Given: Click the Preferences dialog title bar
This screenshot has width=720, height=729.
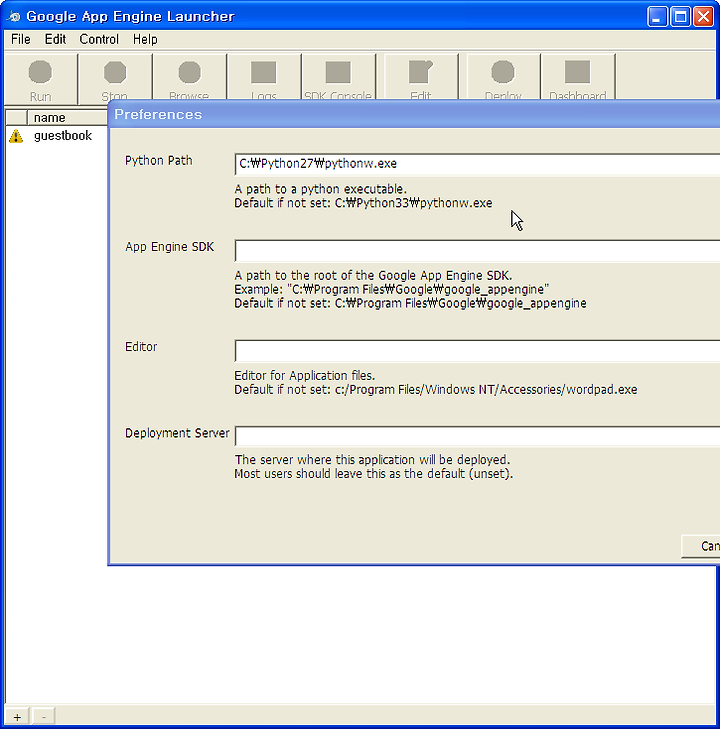Looking at the screenshot, I should (x=414, y=114).
